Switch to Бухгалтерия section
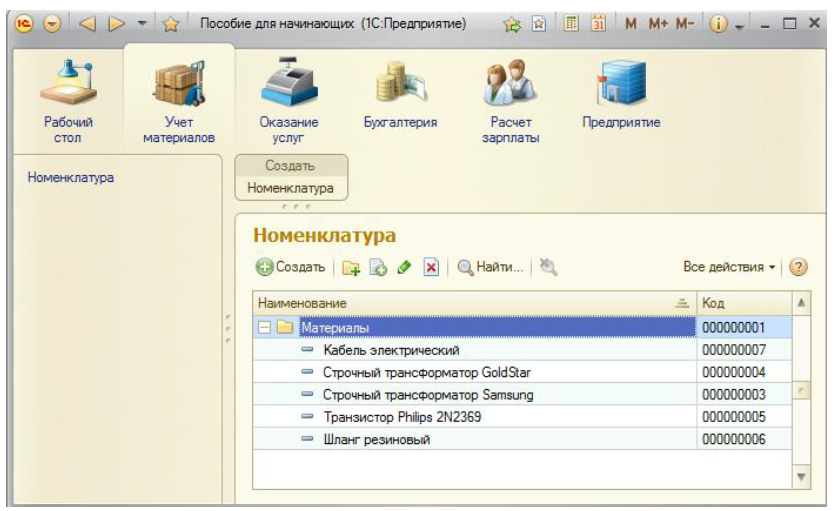The width and height of the screenshot is (839, 511). click(x=400, y=94)
